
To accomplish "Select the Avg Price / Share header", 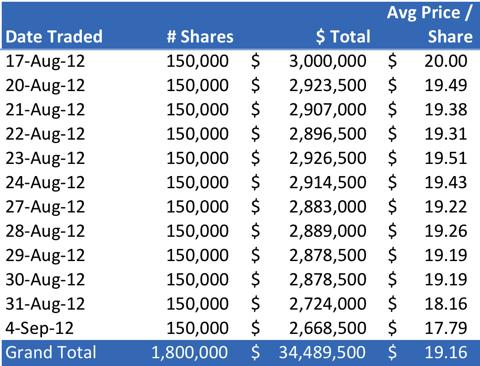I will click(x=430, y=24).
